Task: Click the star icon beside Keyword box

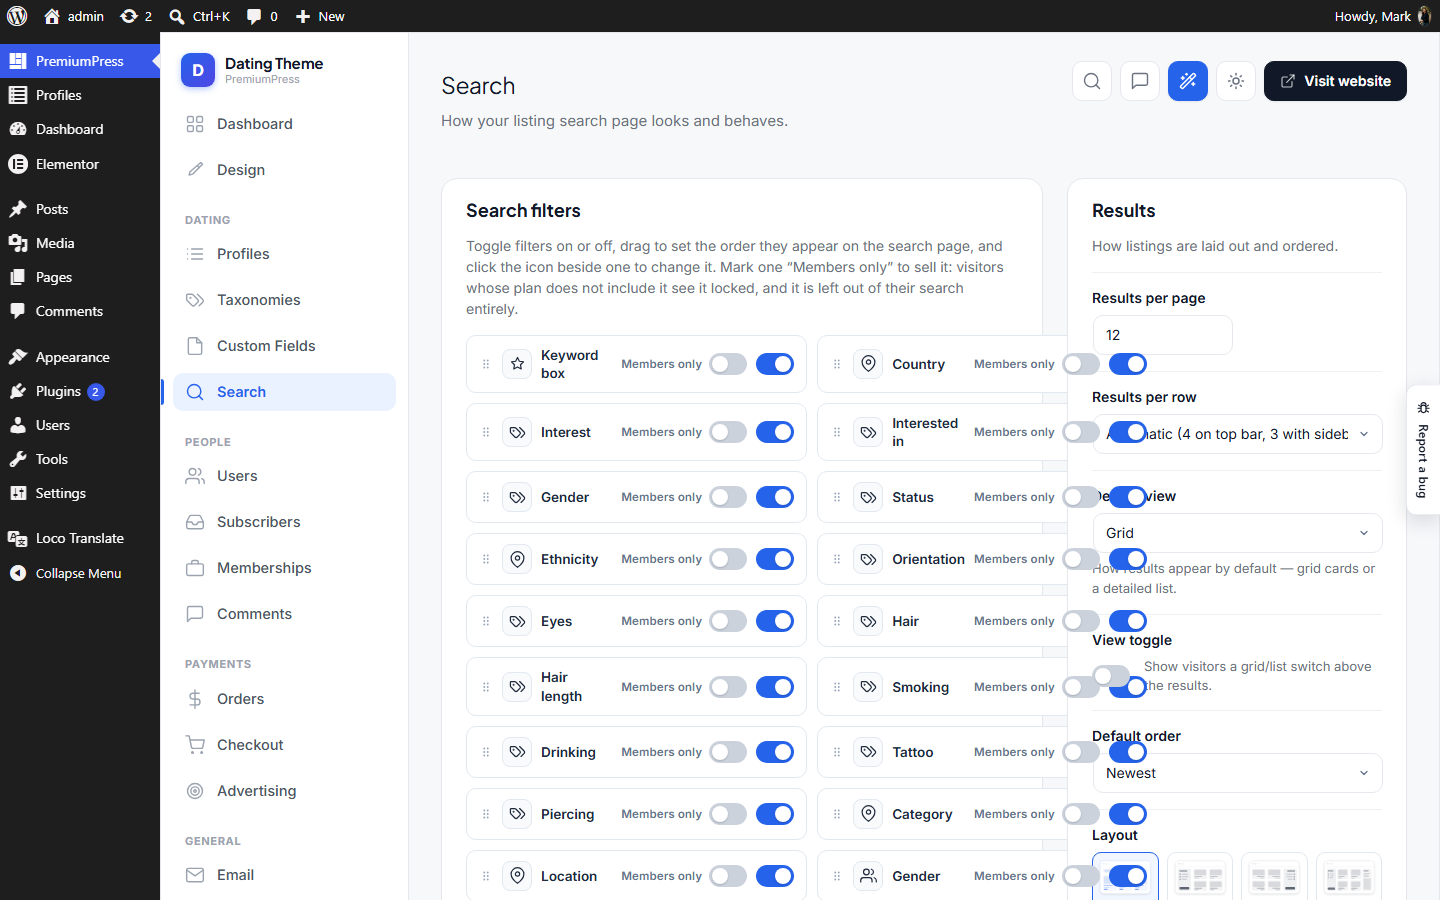Action: [x=517, y=364]
